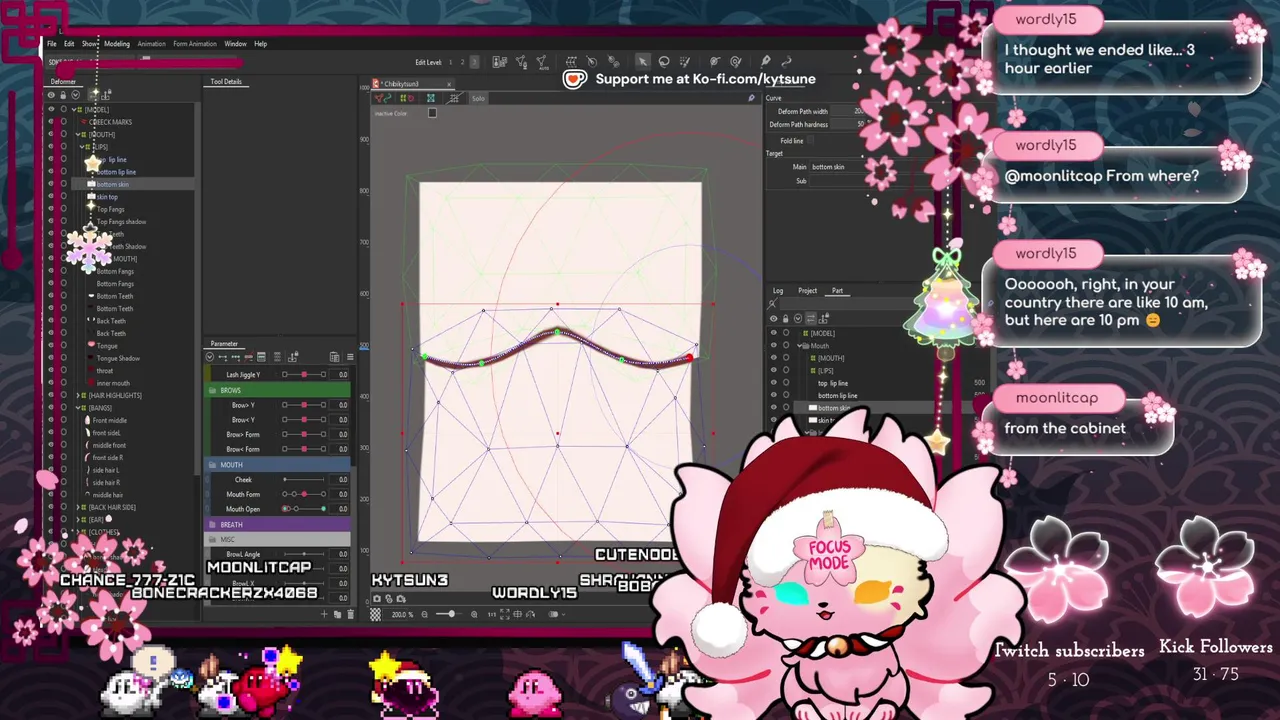Open the Modeling menu
Viewport: 1280px width, 720px height.
click(117, 44)
